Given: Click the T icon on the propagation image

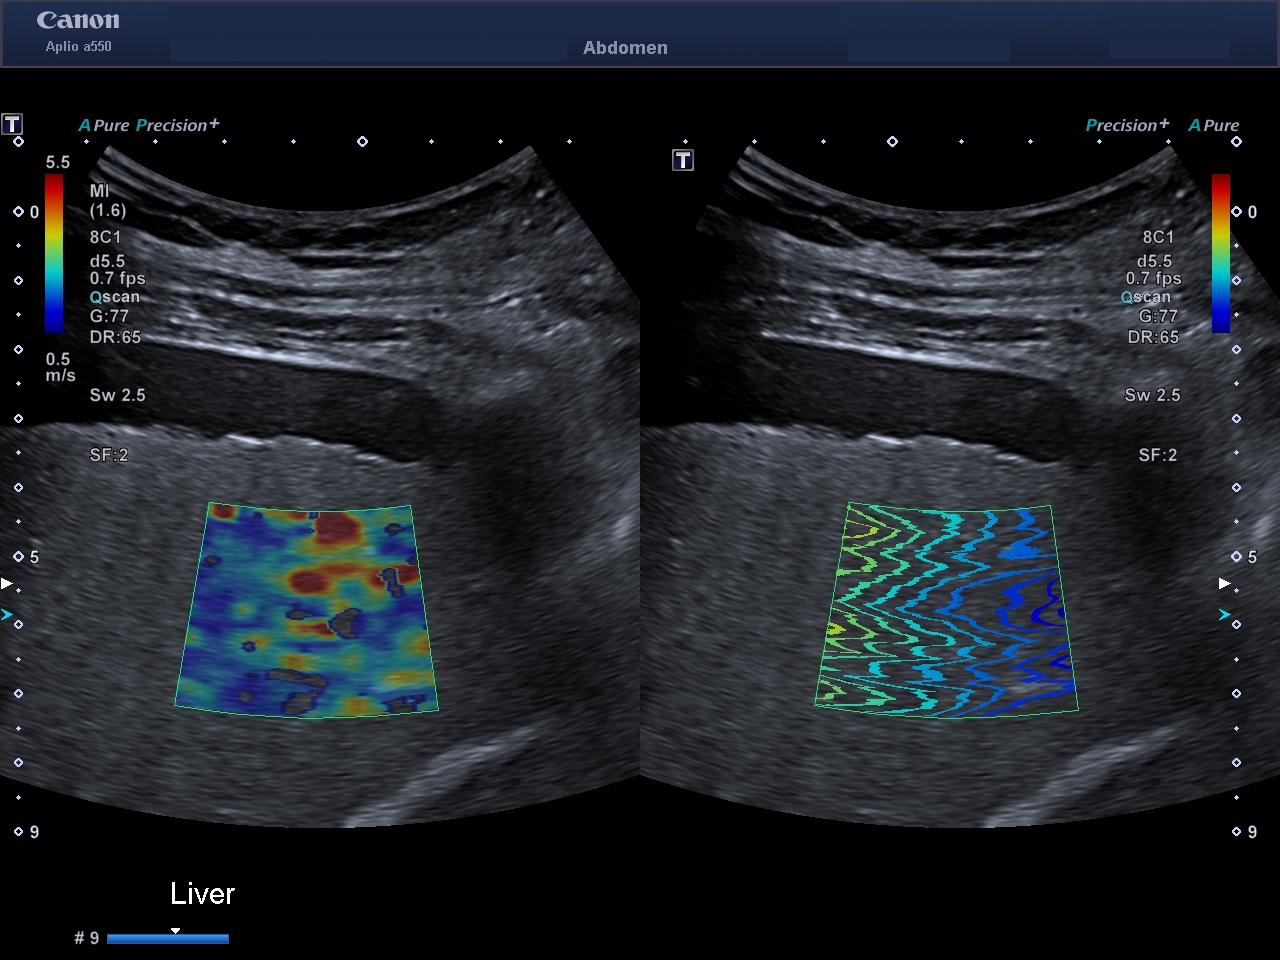Looking at the screenshot, I should click(x=683, y=160).
